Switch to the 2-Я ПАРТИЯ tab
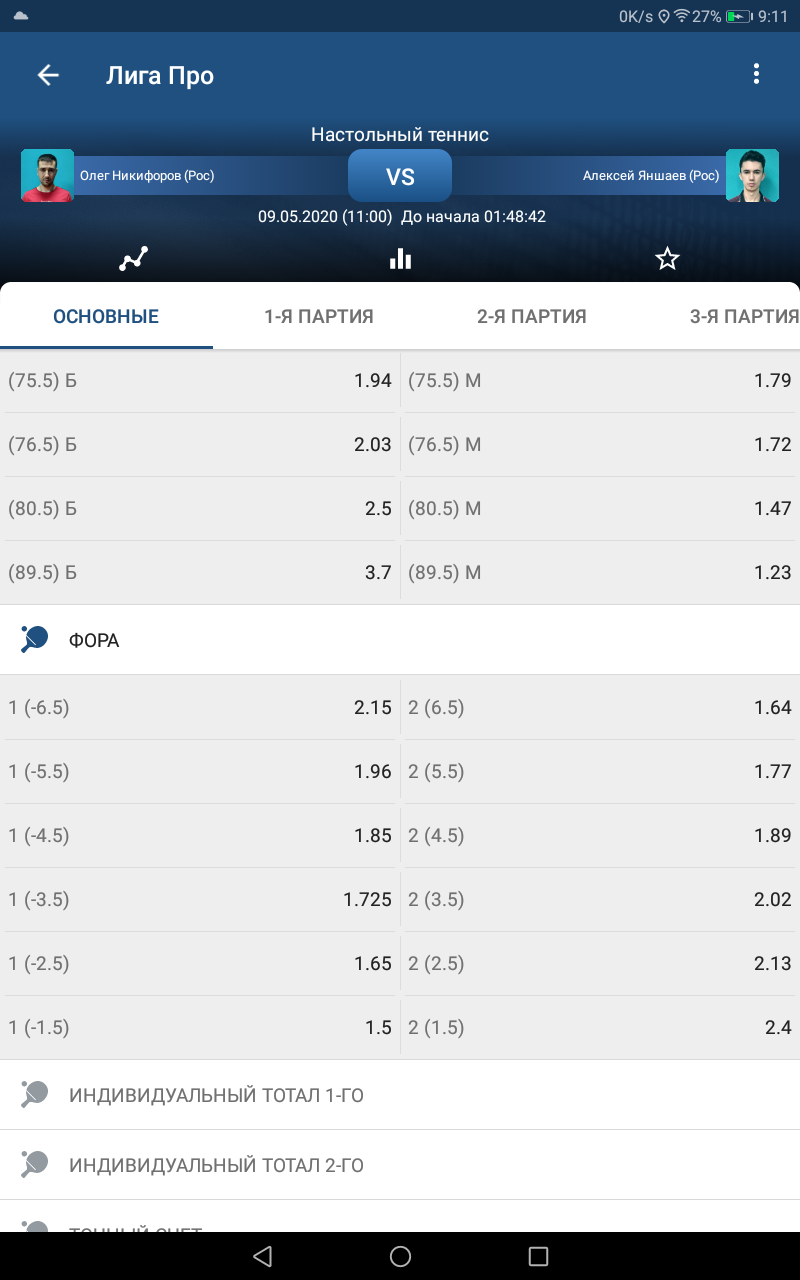The width and height of the screenshot is (800, 1280). (532, 317)
